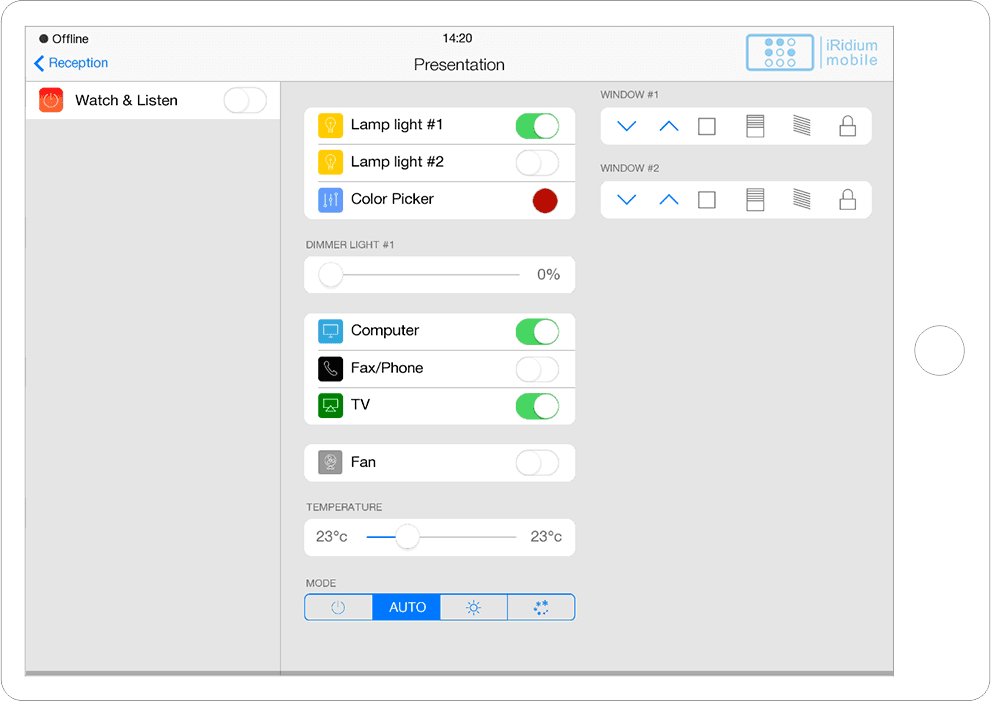Click the Window #1 down arrow
The image size is (991, 702).
[x=627, y=126]
